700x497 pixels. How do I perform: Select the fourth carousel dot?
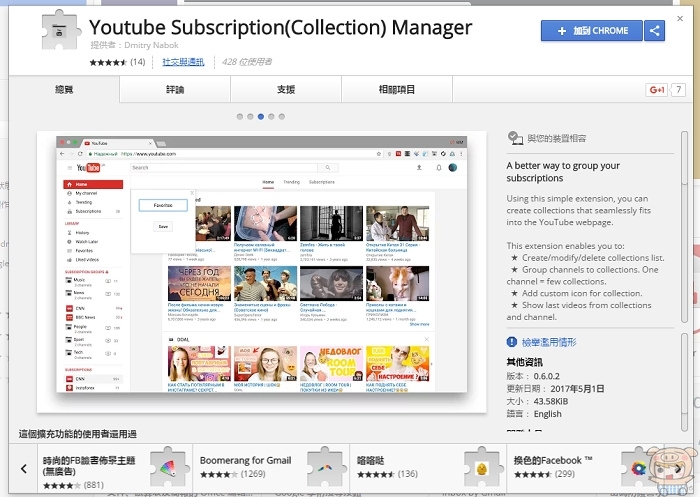271,116
